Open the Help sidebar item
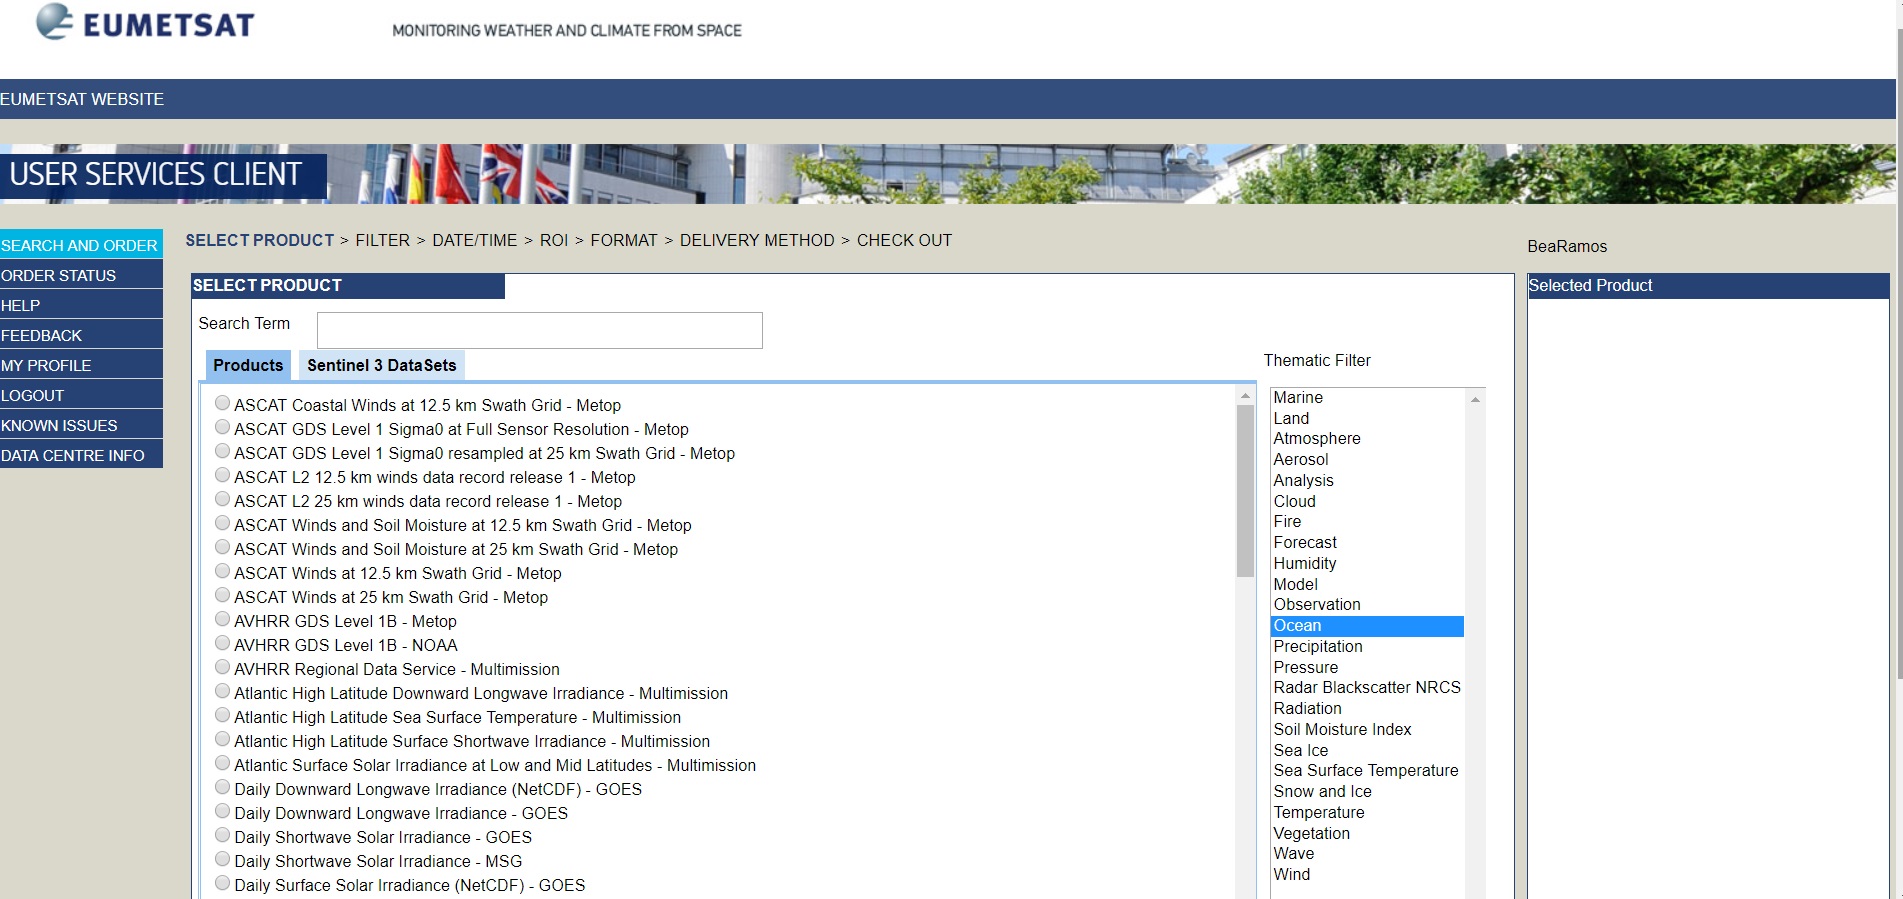The image size is (1903, 899). tap(81, 305)
